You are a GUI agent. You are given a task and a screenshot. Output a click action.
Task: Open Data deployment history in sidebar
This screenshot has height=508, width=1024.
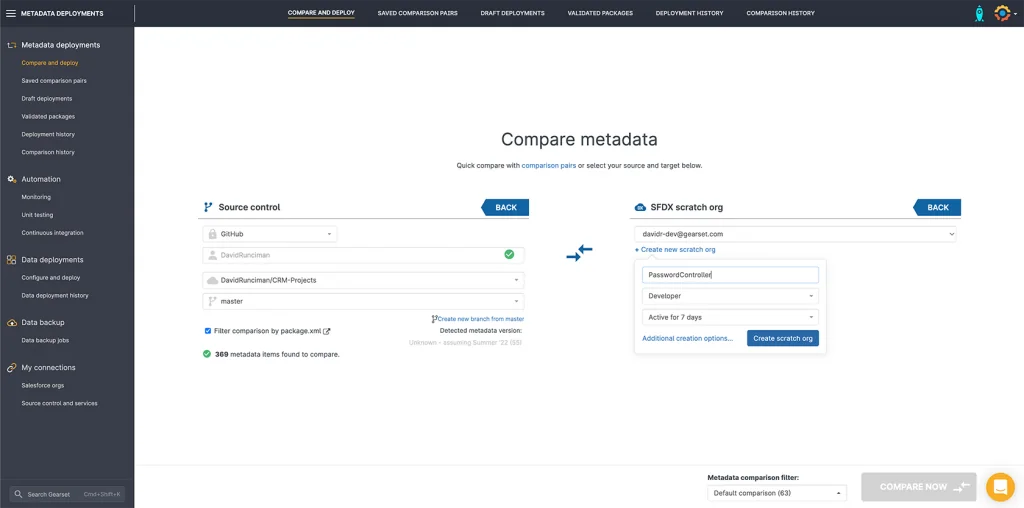(55, 296)
